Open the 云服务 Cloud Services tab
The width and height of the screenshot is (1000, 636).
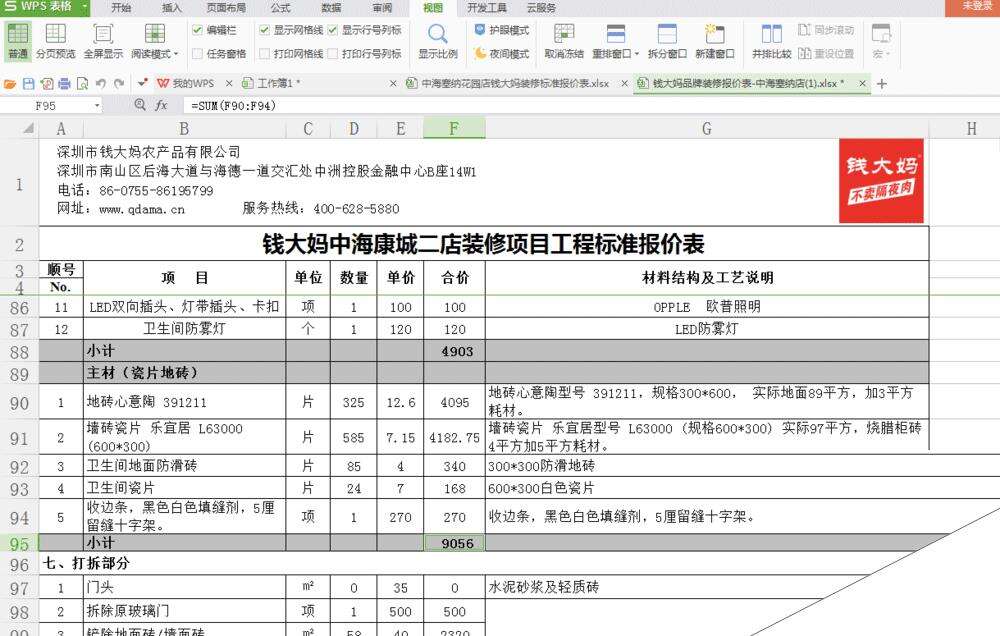541,8
